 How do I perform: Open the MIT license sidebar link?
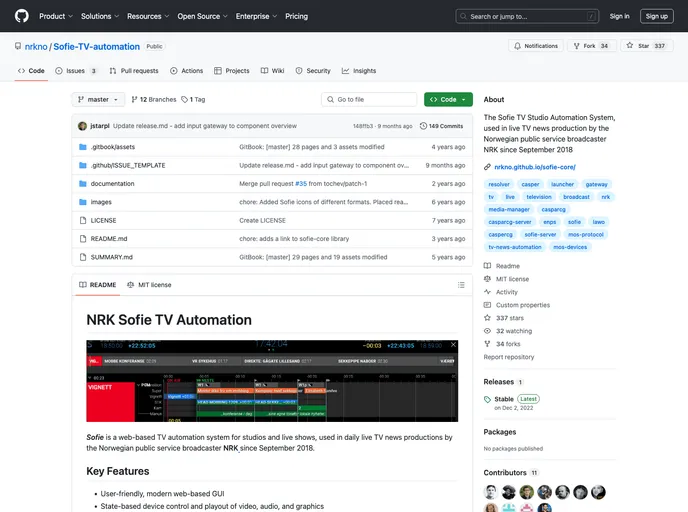(506, 279)
